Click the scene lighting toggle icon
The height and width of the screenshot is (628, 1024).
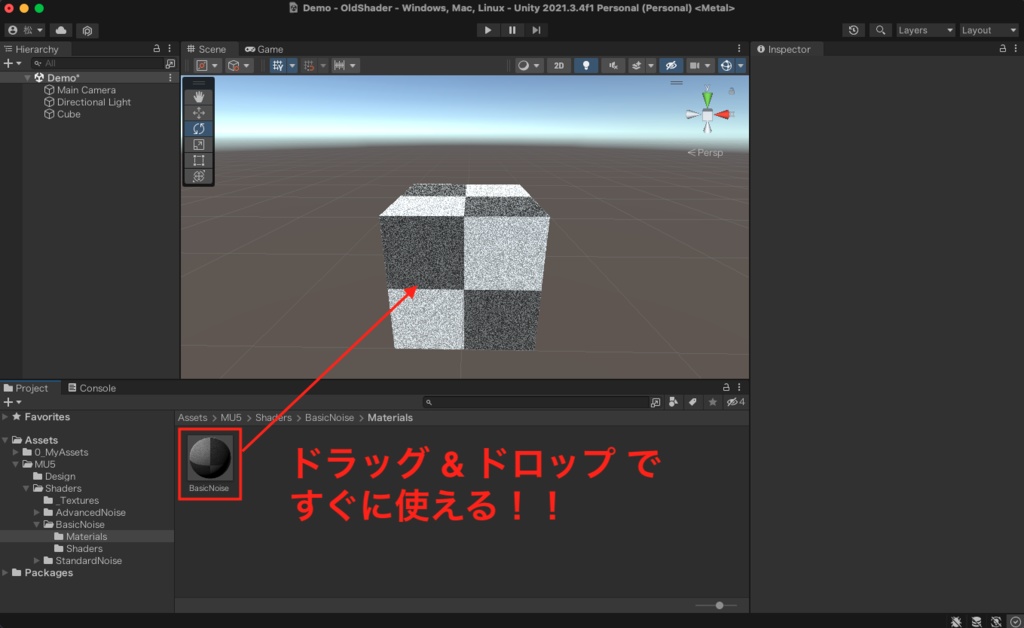coord(586,65)
